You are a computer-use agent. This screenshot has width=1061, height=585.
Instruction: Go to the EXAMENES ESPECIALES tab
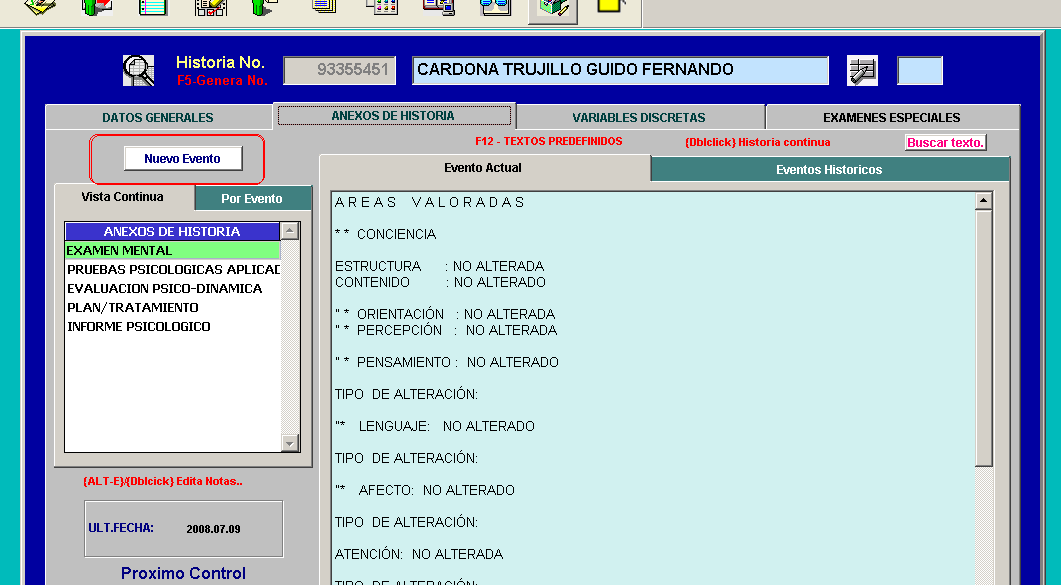[x=892, y=118]
